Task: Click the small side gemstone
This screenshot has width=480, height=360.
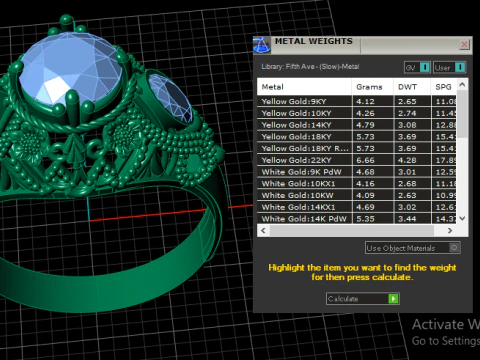Action: point(170,98)
